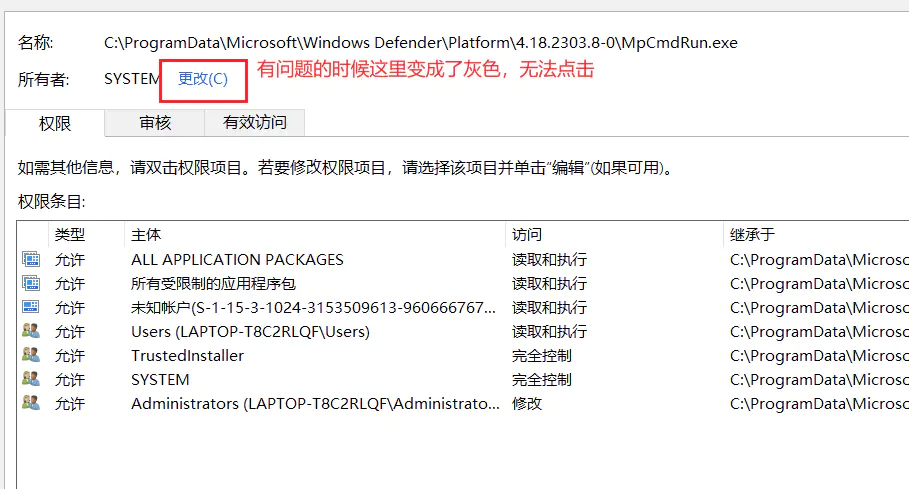Viewport: 909px width, 489px height.
Task: Select the Users (LAPTOP-T8C2RLQF\Users) entry
Action: (463, 331)
